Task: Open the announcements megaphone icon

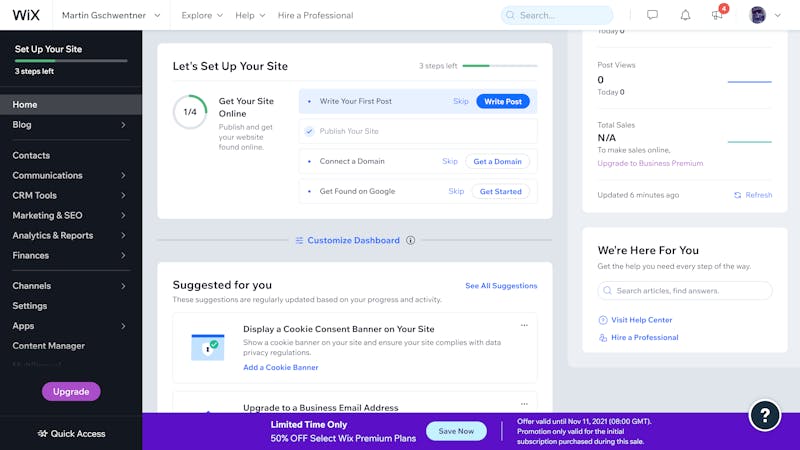Action: pyautogui.click(x=717, y=15)
